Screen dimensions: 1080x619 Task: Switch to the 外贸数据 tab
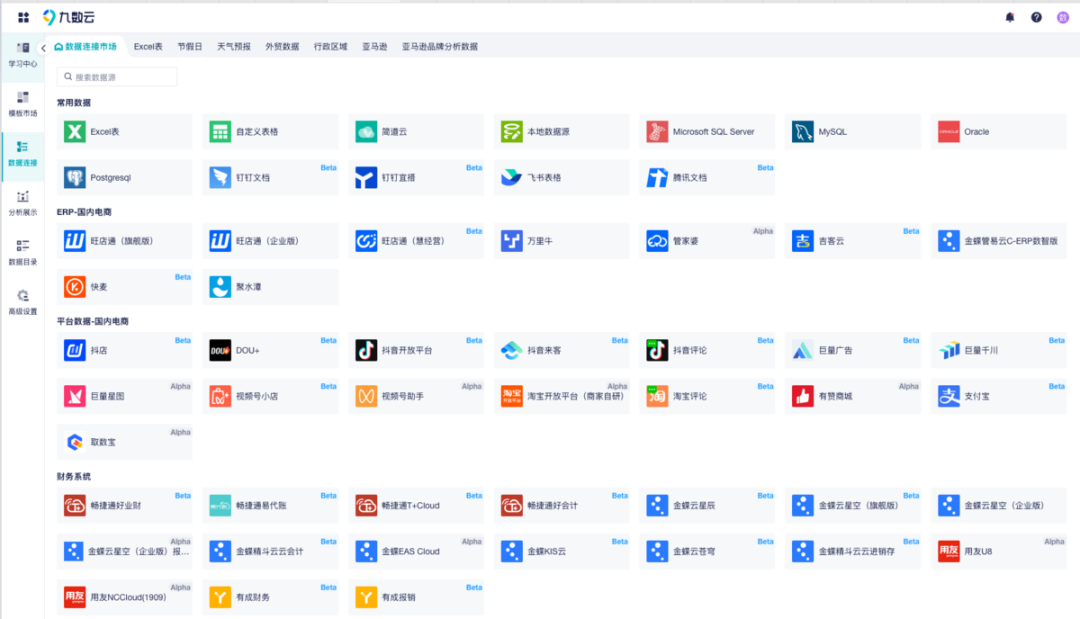click(282, 47)
